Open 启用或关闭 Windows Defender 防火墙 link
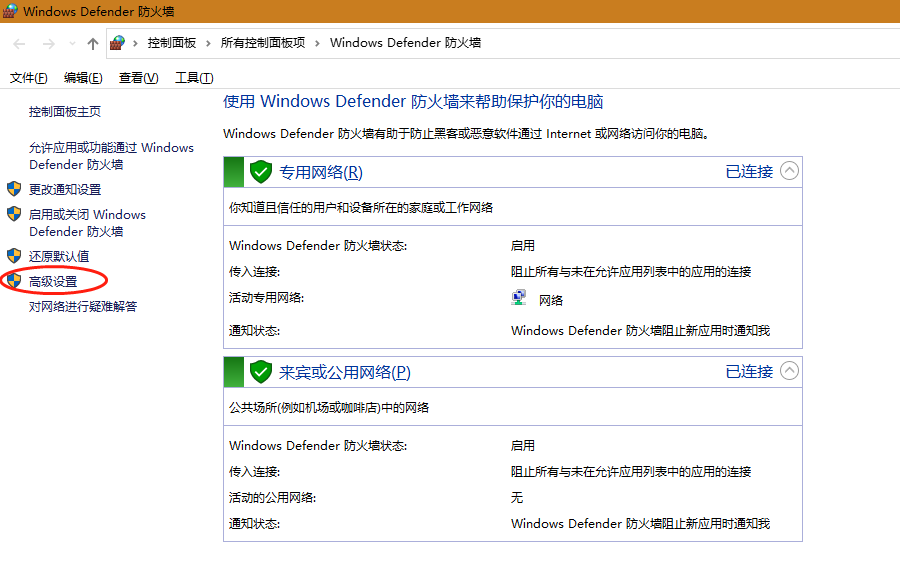The image size is (900, 587). [87, 223]
